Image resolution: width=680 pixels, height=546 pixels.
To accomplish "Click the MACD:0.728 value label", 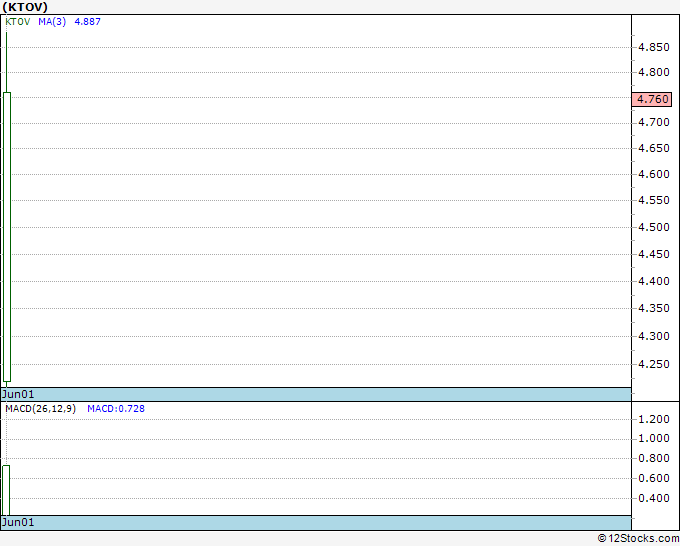I will click(116, 409).
